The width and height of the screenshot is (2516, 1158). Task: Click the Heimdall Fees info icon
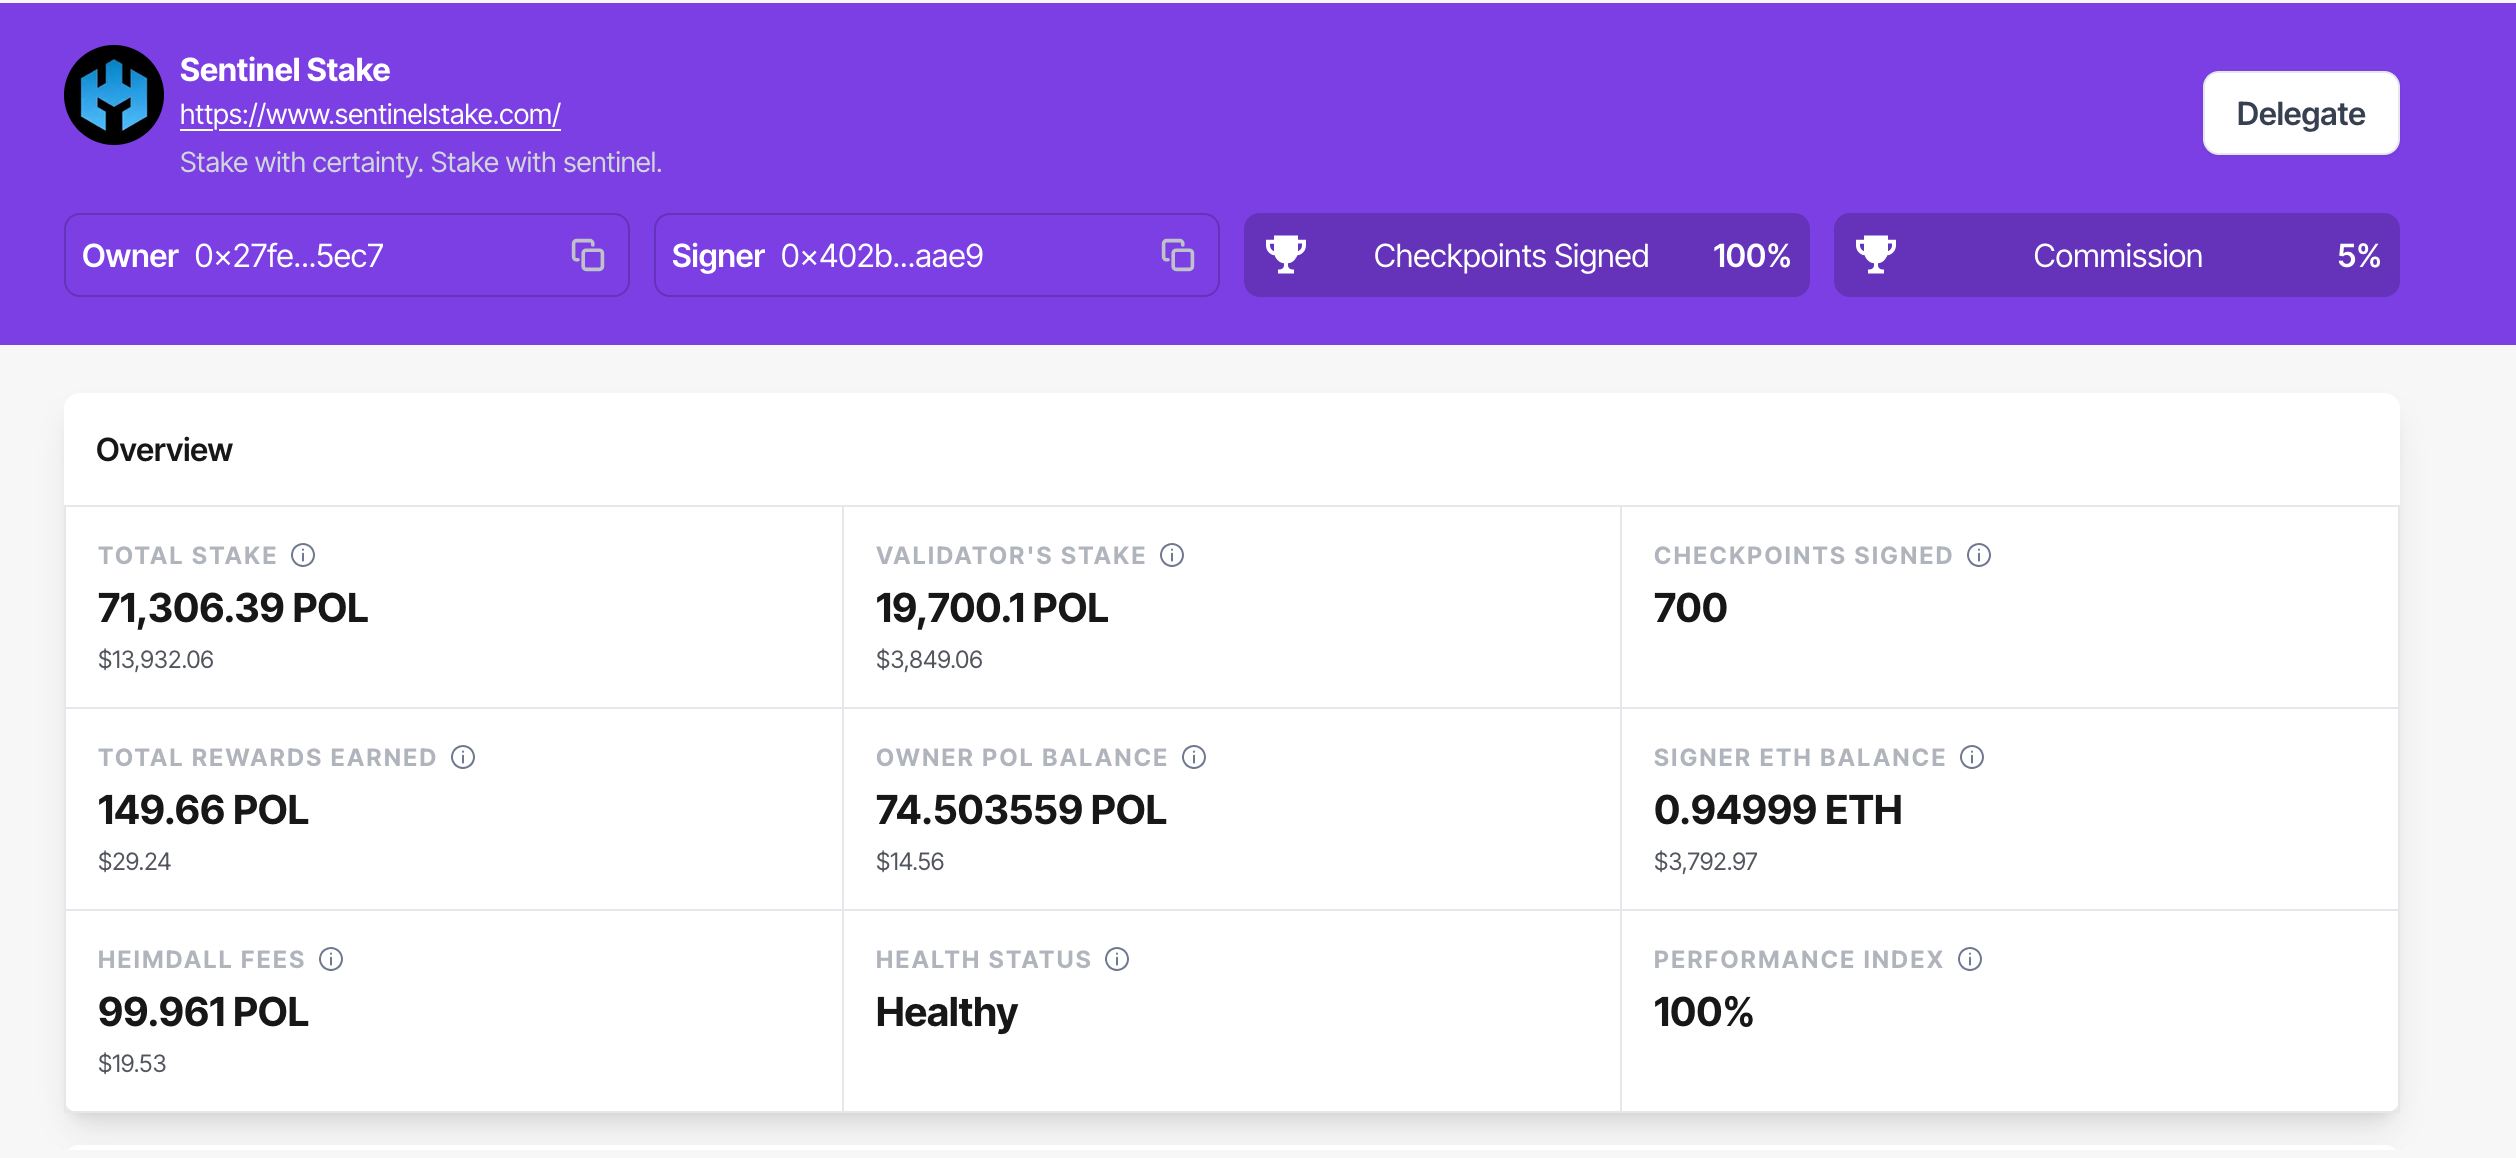pyautogui.click(x=331, y=959)
